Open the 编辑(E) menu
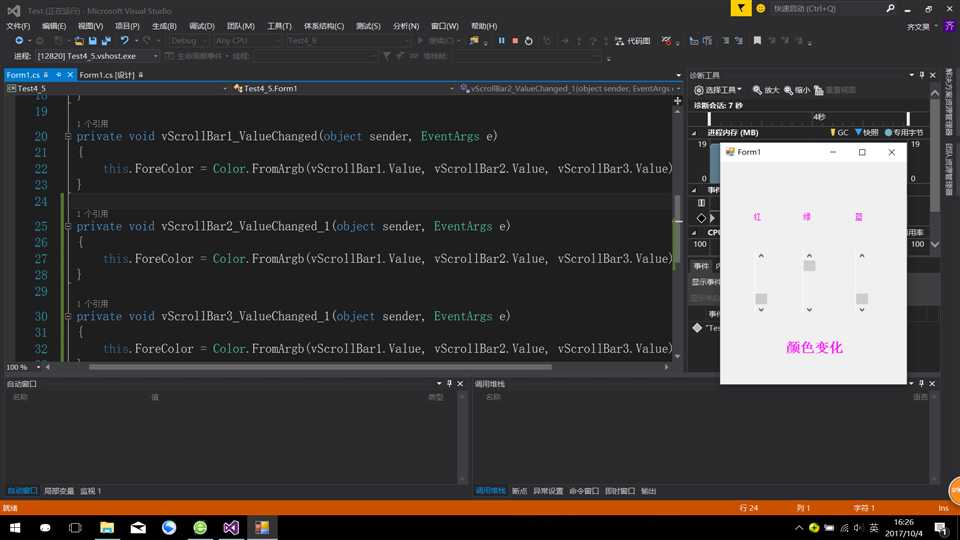Image resolution: width=960 pixels, height=540 pixels. 54,26
